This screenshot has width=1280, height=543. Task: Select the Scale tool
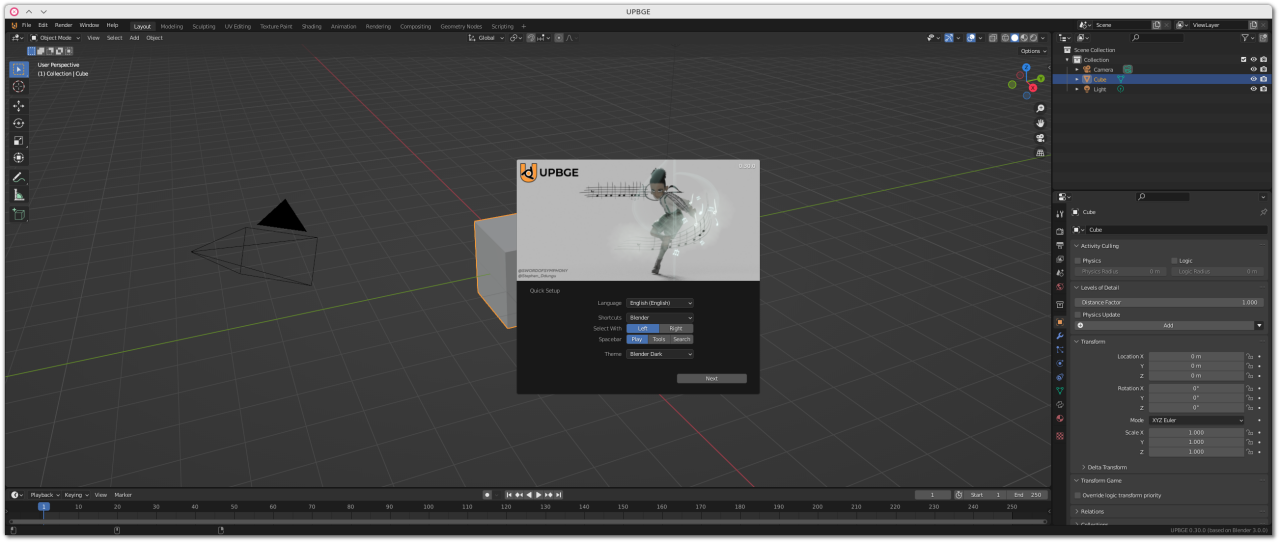[x=18, y=140]
